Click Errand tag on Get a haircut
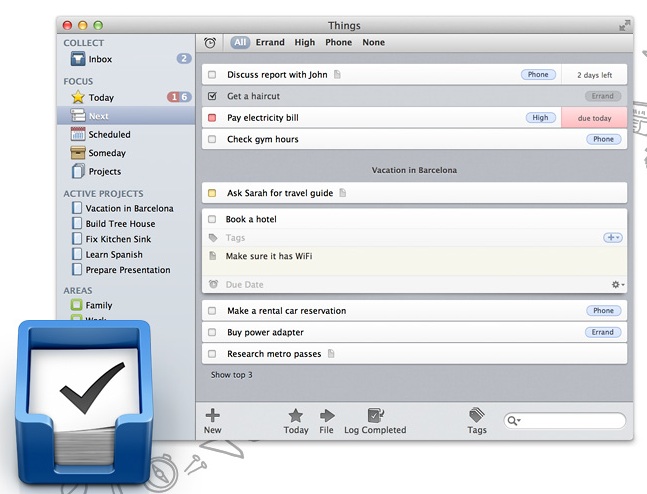Viewport: 647px width, 494px height. [603, 96]
